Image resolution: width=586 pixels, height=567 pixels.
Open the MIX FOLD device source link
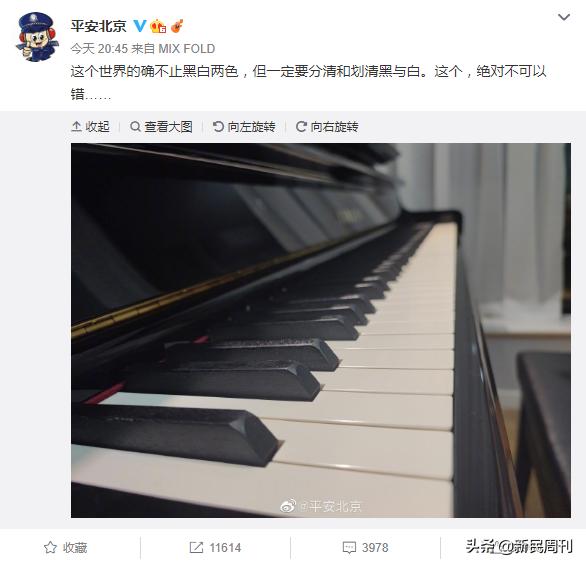186,49
